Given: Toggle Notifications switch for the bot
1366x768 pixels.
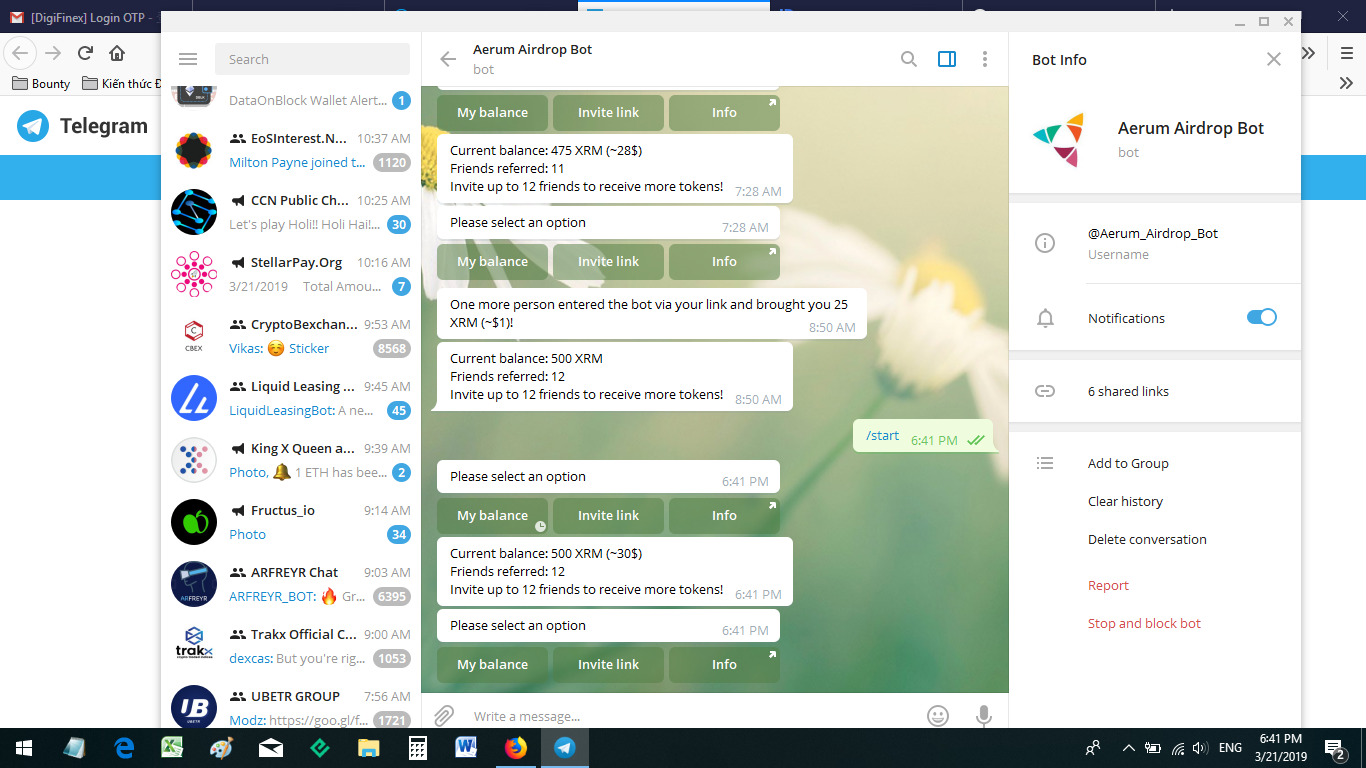Looking at the screenshot, I should point(1262,318).
